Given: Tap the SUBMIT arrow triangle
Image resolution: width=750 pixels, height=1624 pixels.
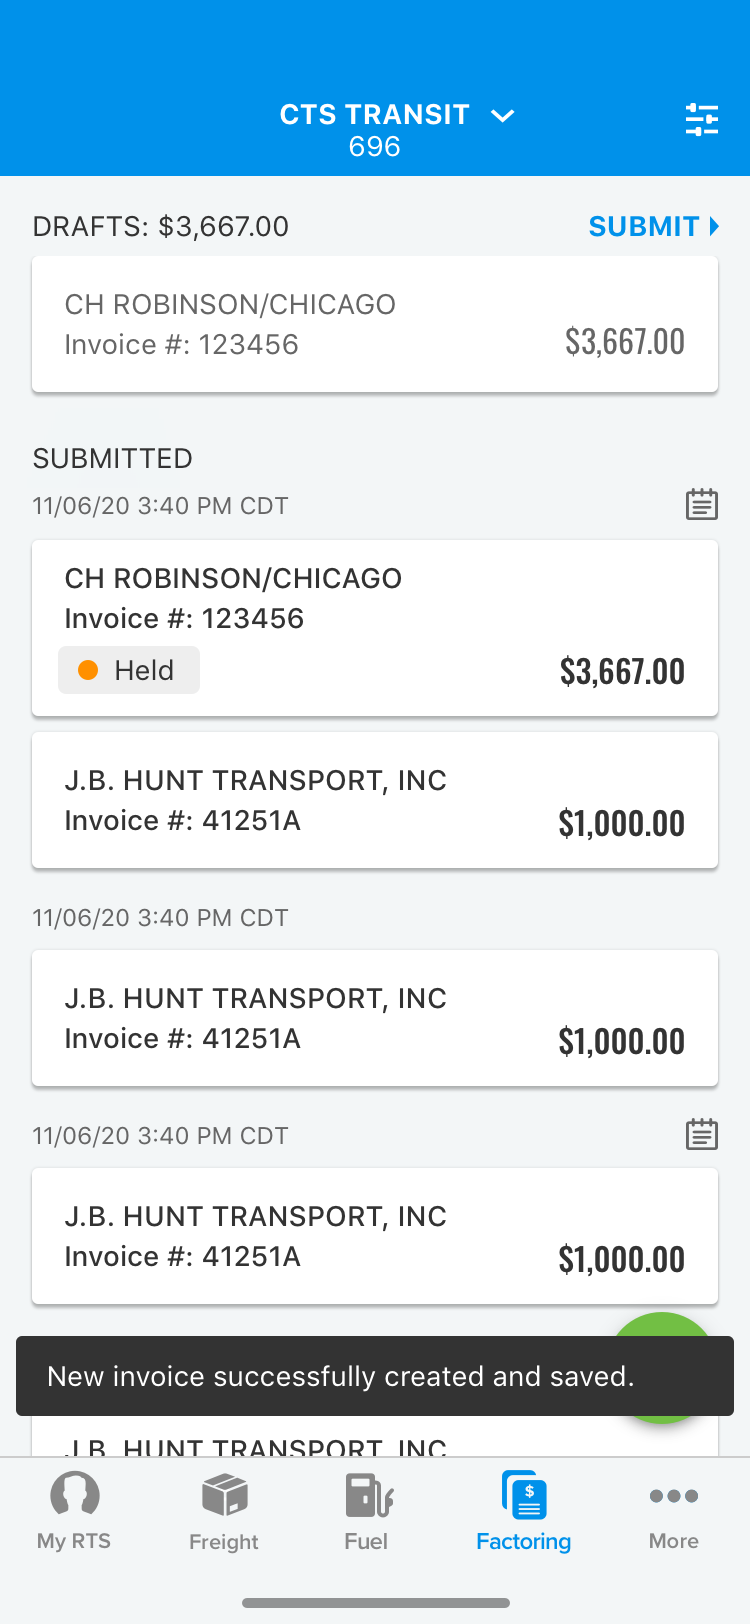Looking at the screenshot, I should click(x=714, y=226).
